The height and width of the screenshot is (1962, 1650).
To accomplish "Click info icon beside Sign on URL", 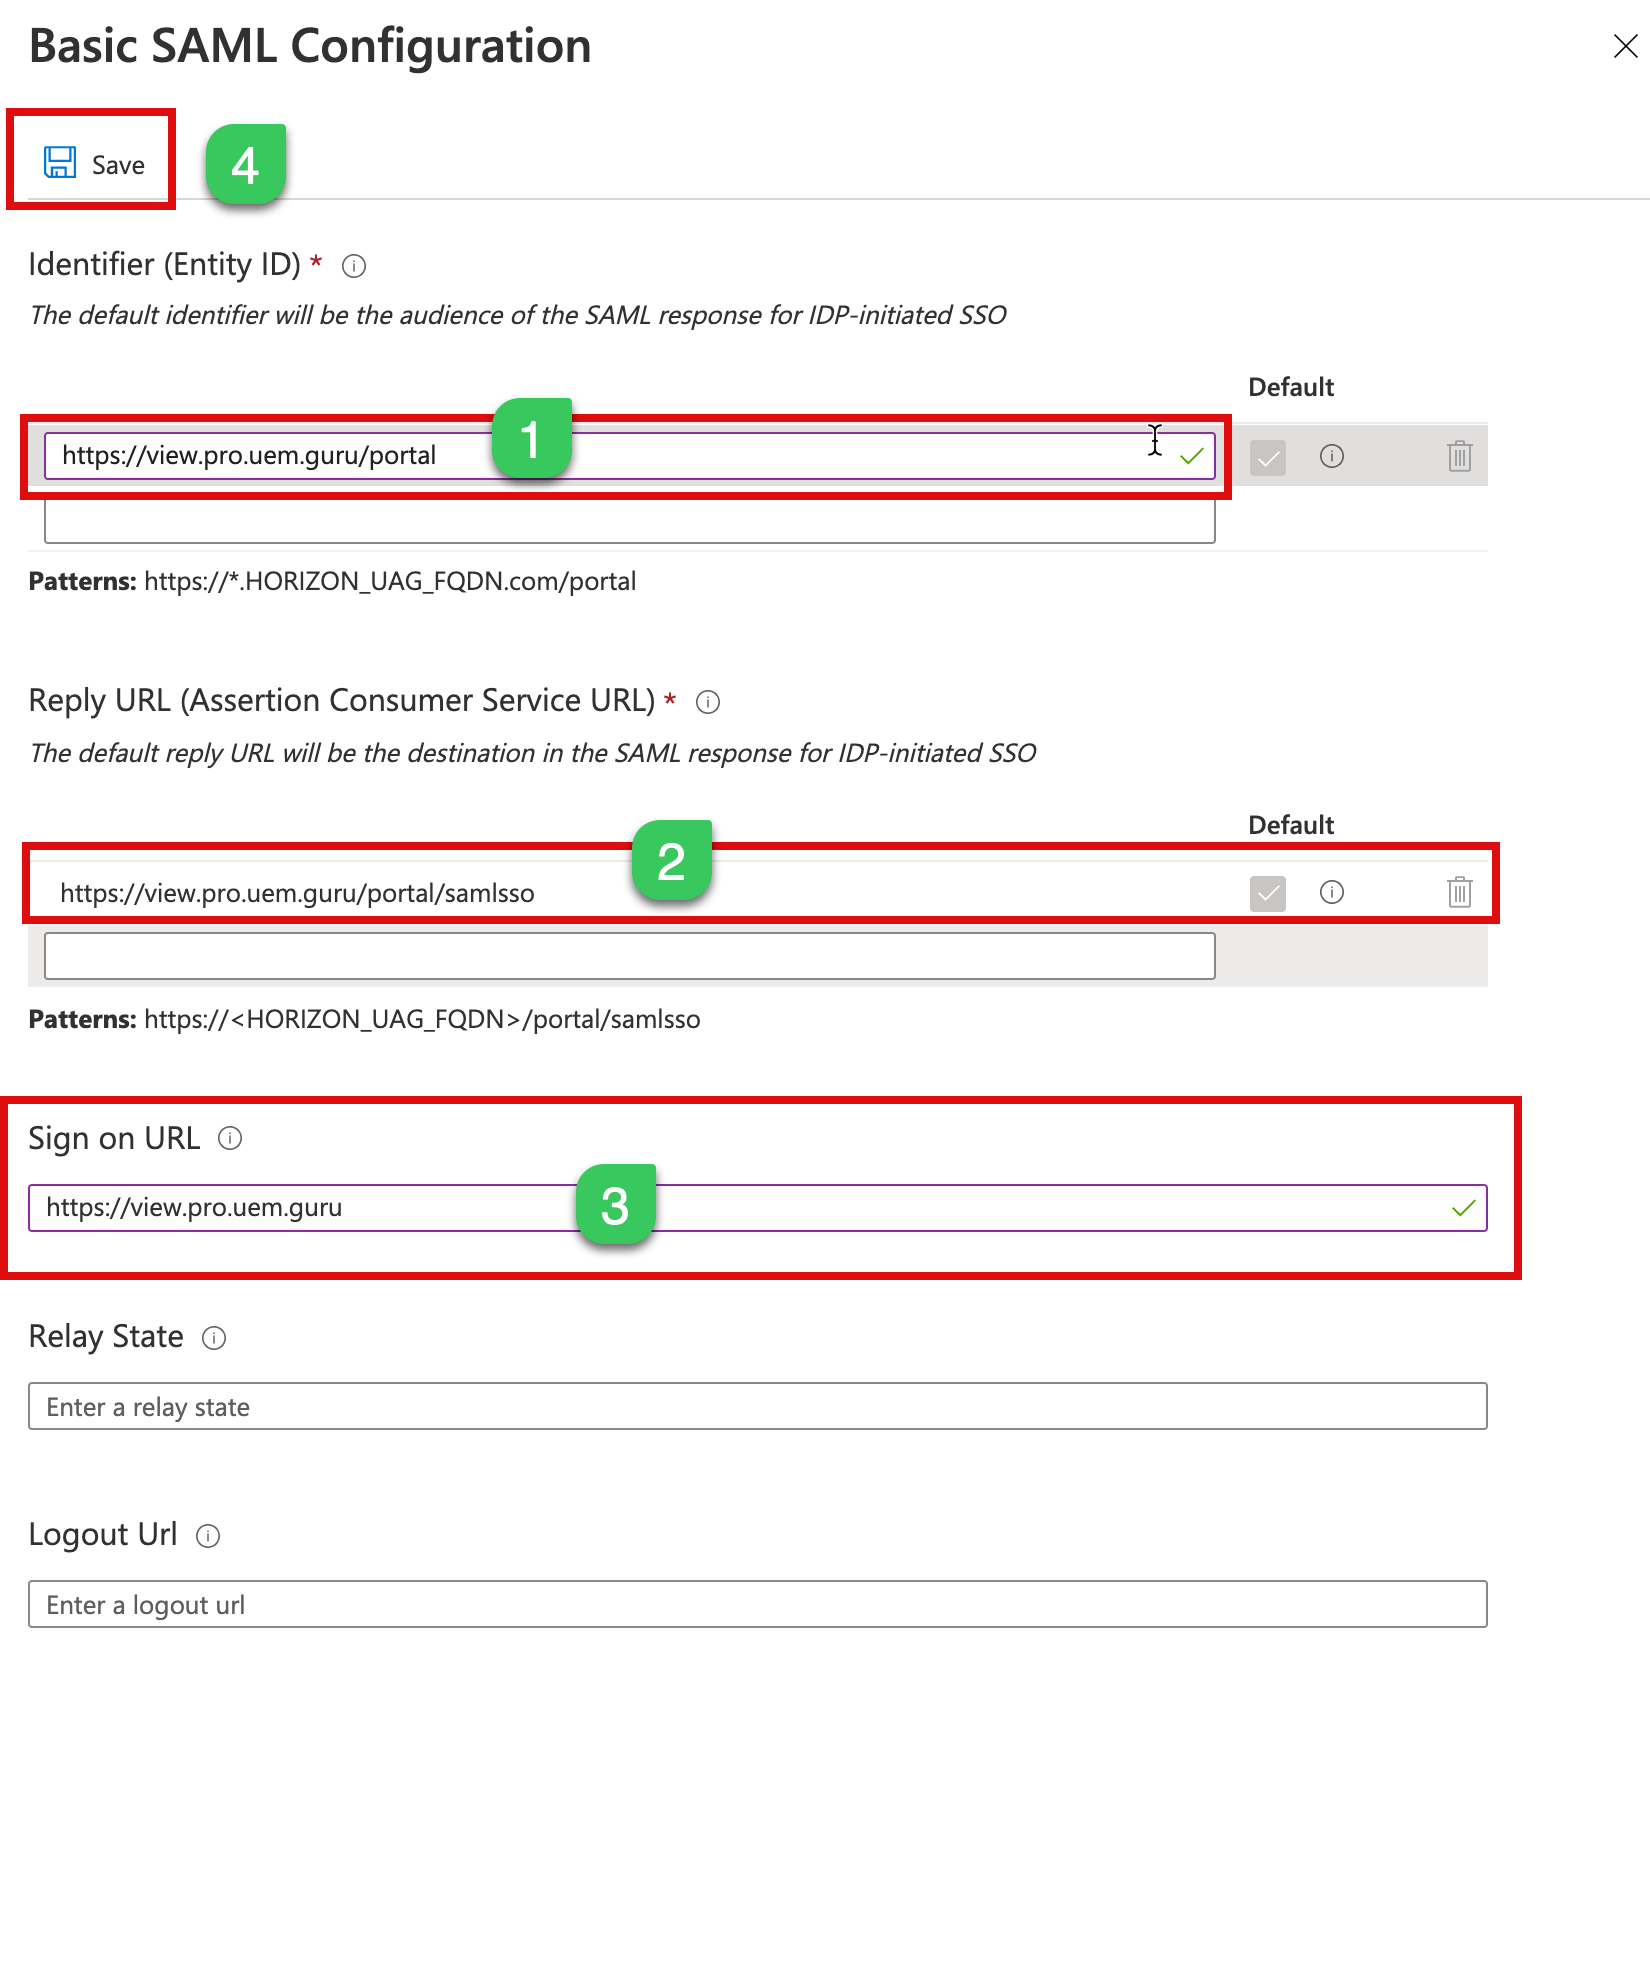I will point(230,1139).
